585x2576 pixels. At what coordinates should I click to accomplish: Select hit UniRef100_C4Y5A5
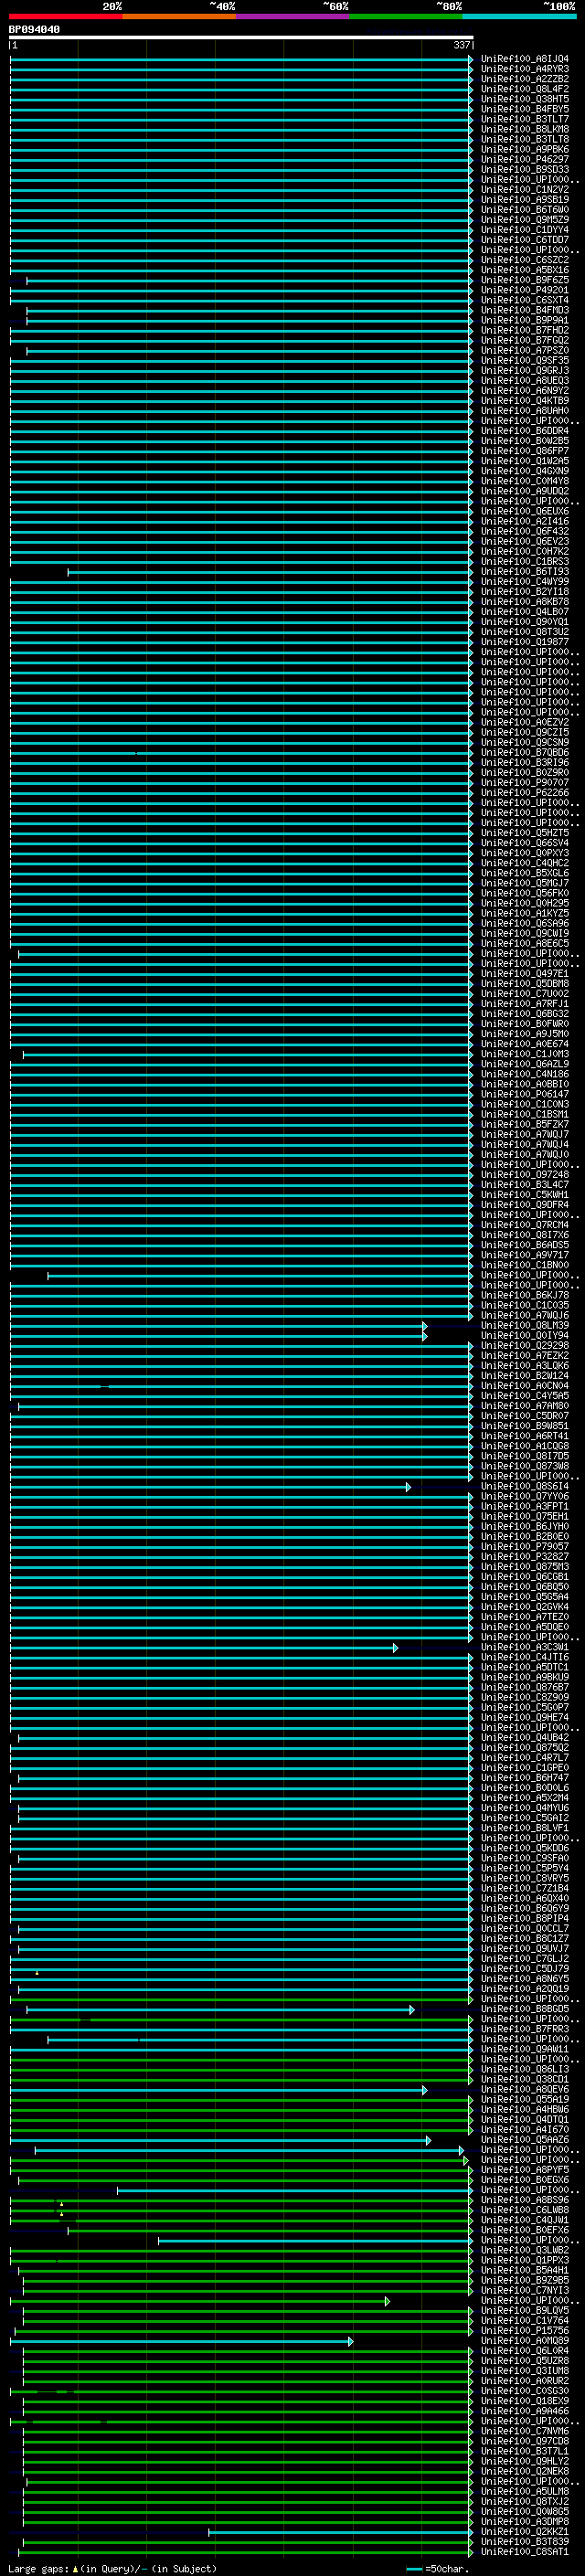pyautogui.click(x=525, y=1396)
